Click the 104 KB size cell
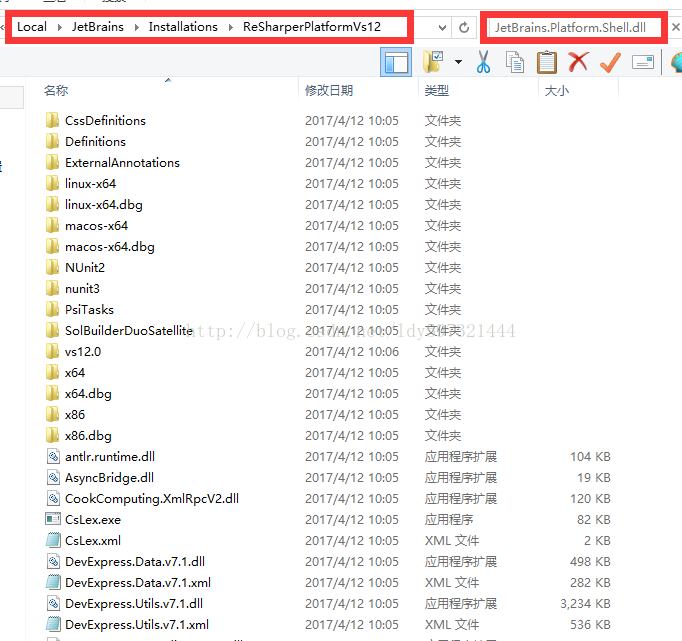This screenshot has width=682, height=641. pos(590,457)
